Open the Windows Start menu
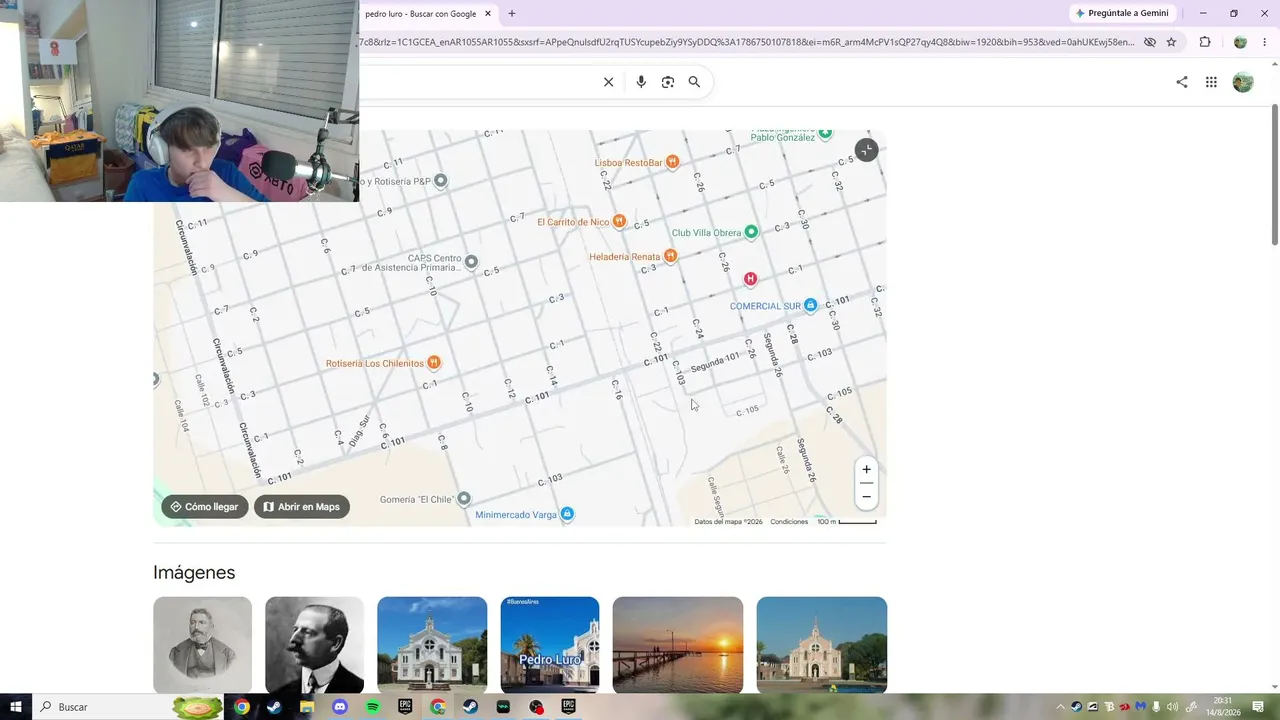1280x720 pixels. coord(16,707)
